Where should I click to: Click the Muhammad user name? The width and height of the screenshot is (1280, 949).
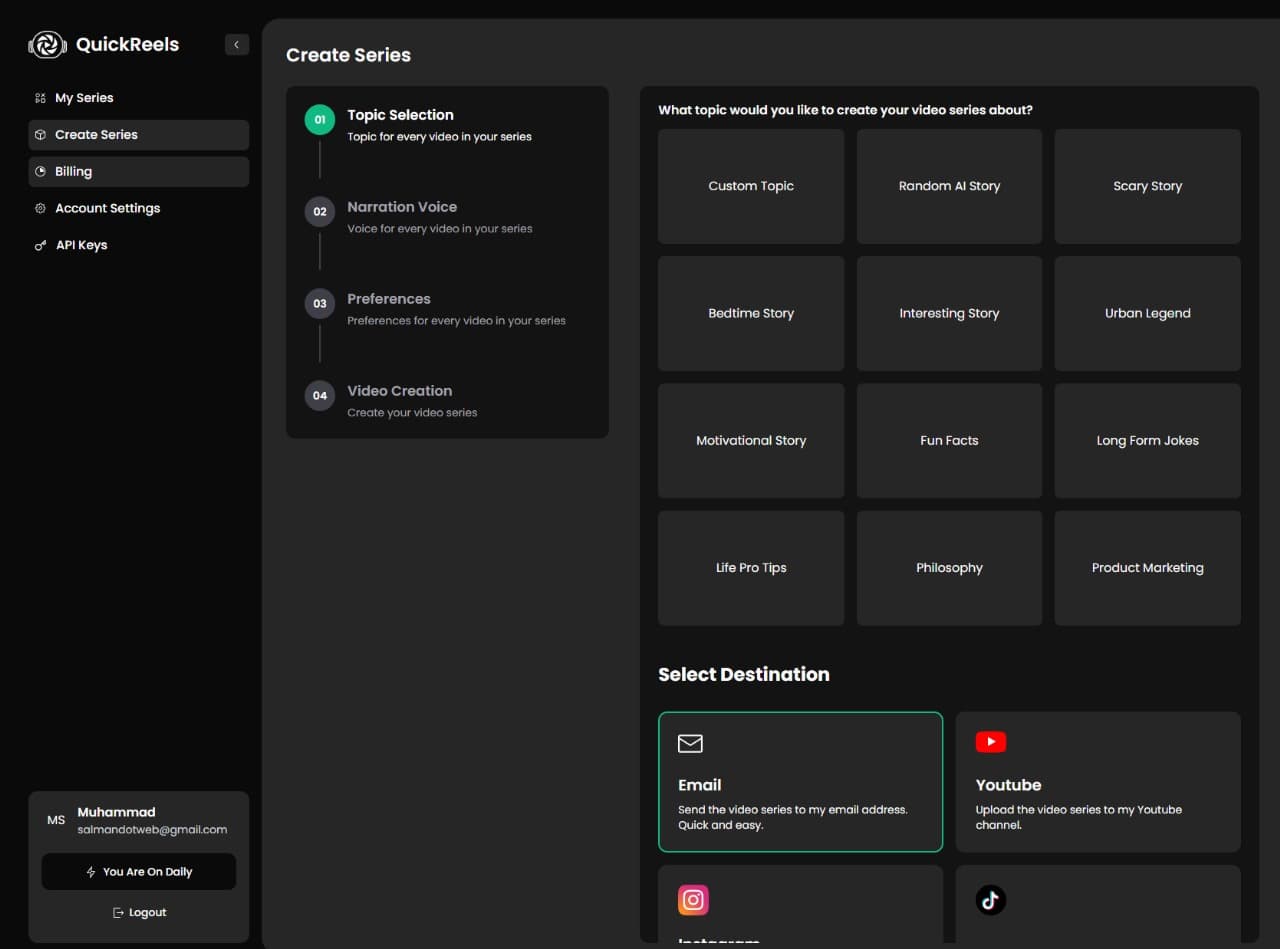coord(116,812)
